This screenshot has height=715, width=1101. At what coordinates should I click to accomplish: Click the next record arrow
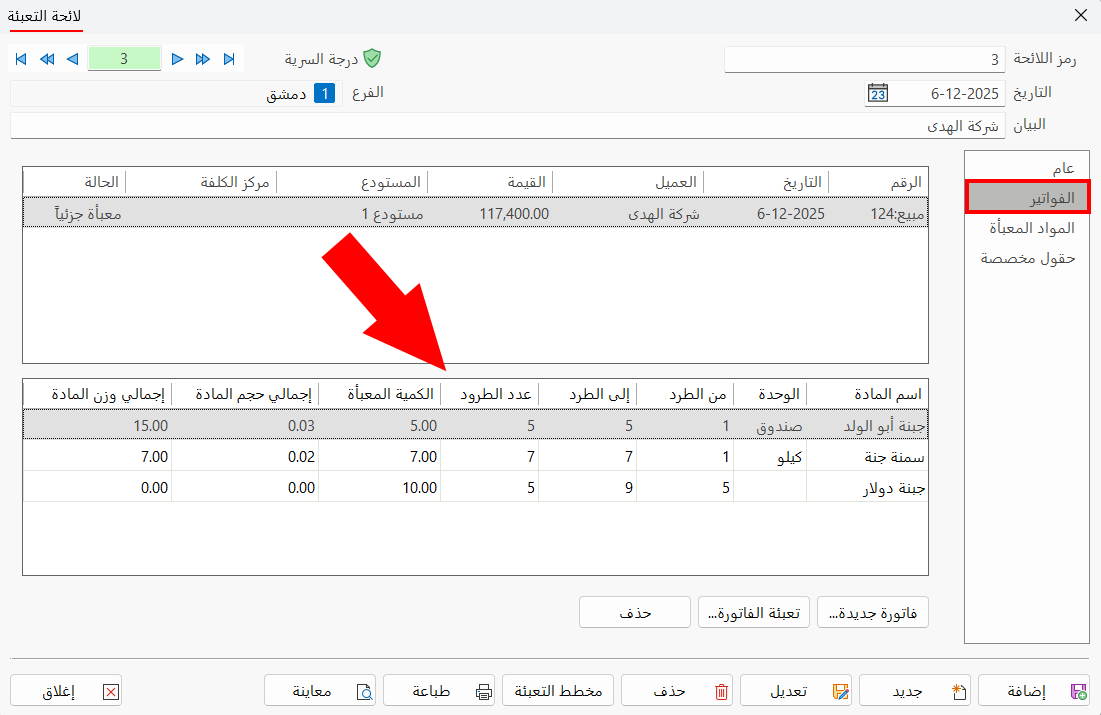(177, 59)
